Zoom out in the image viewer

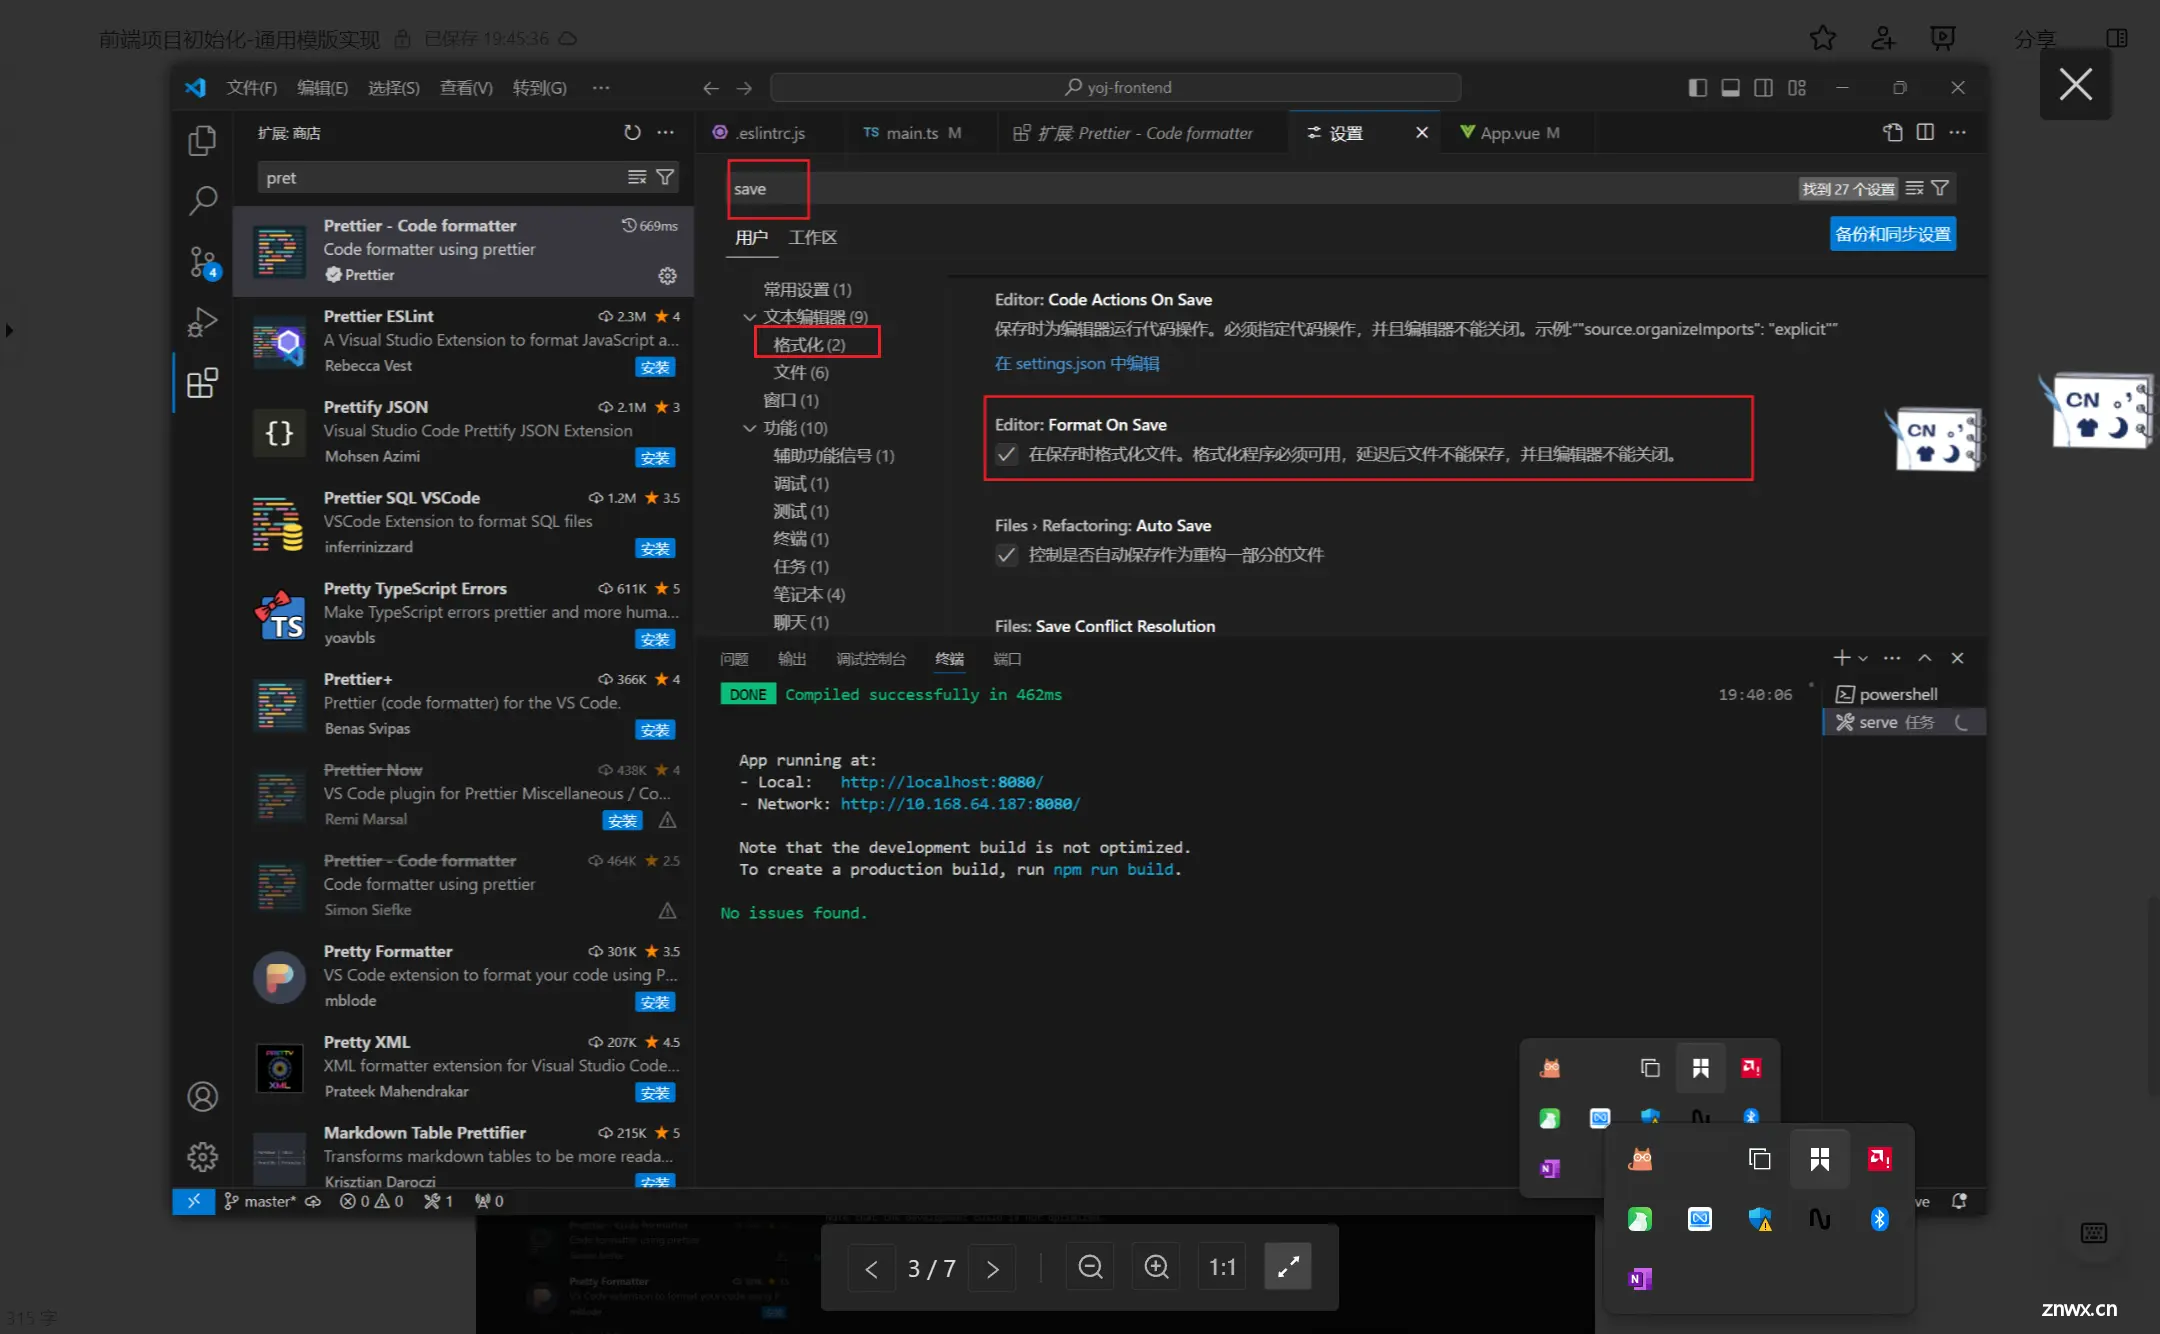(1090, 1267)
